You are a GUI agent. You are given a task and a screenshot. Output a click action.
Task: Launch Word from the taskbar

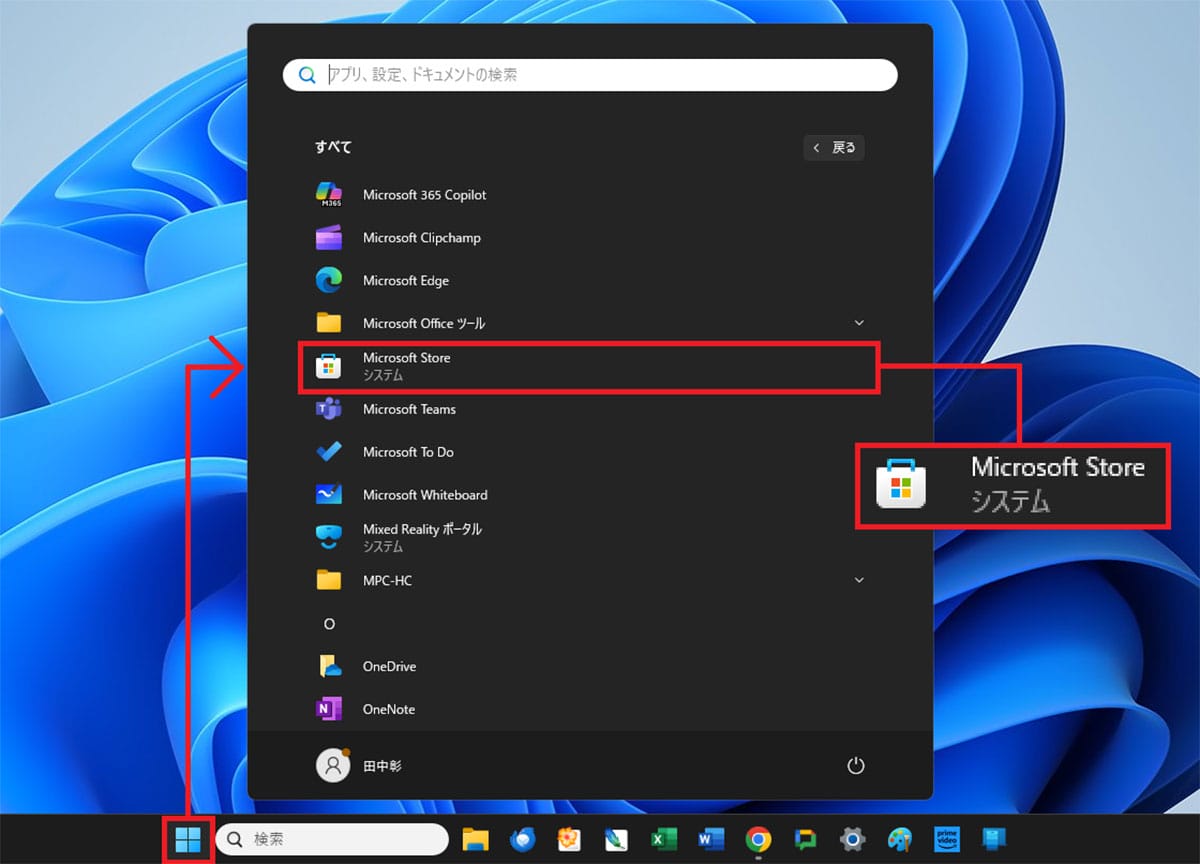click(x=710, y=839)
